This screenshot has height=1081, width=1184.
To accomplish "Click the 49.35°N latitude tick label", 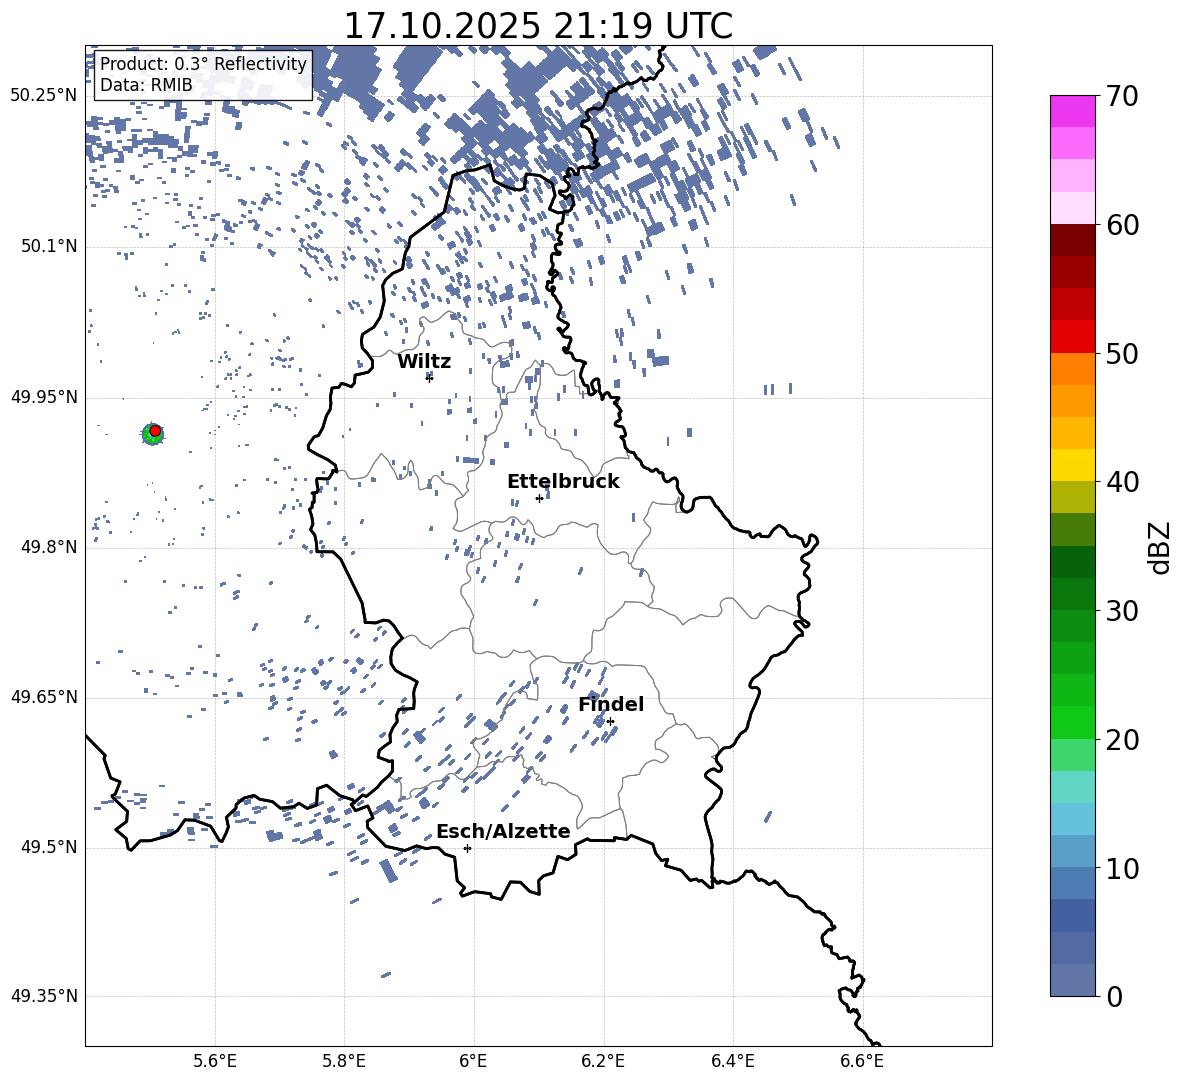I will [x=44, y=996].
